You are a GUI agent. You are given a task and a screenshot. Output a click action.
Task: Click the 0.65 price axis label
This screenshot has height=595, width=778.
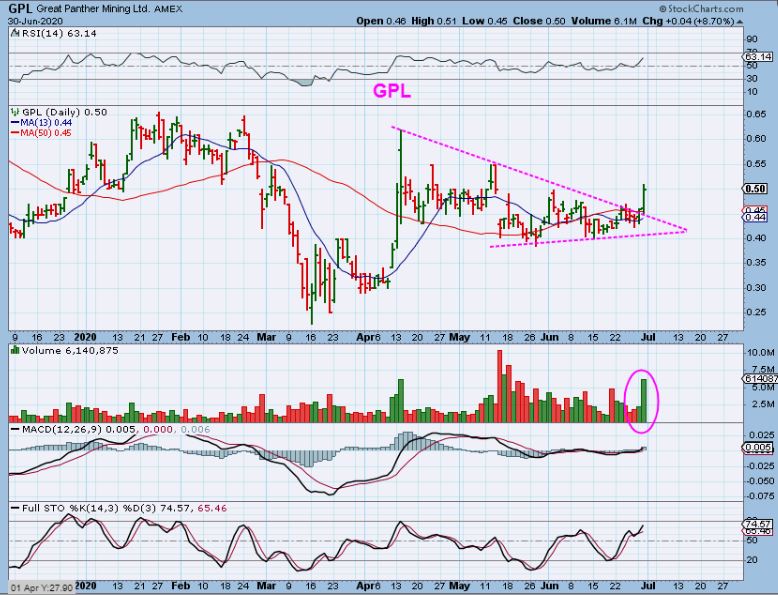756,114
